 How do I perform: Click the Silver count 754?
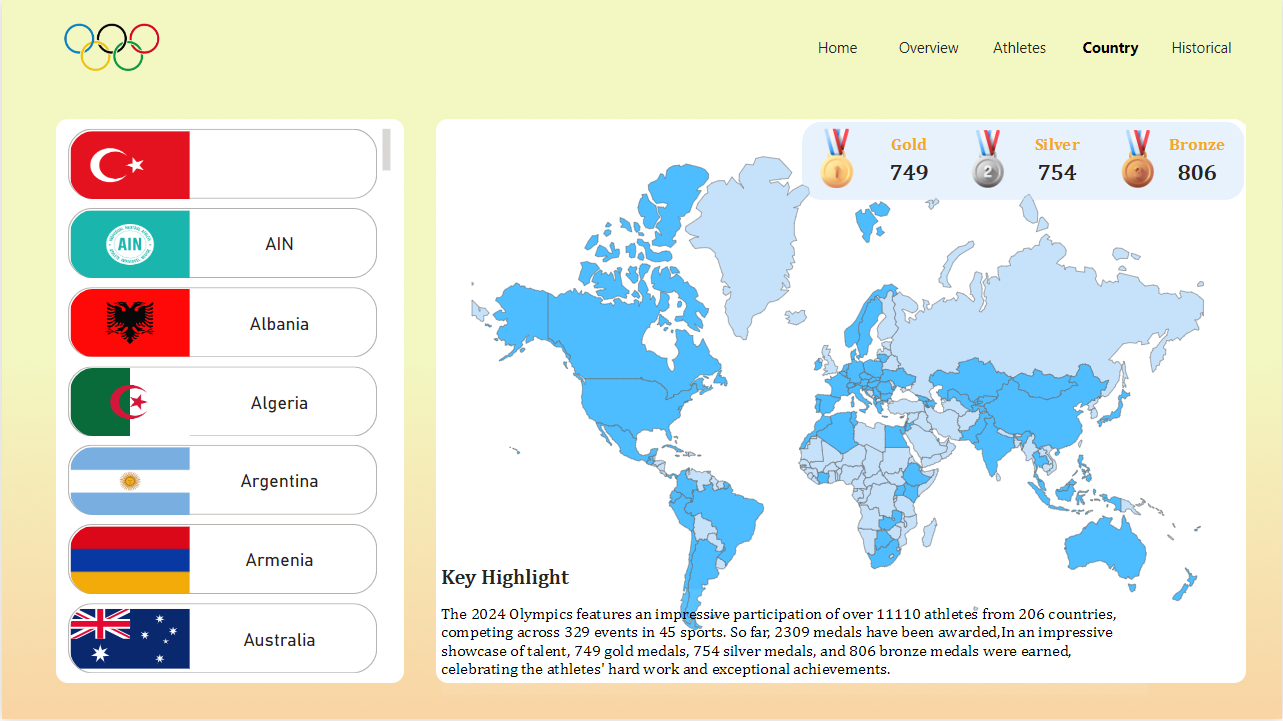point(1057,173)
